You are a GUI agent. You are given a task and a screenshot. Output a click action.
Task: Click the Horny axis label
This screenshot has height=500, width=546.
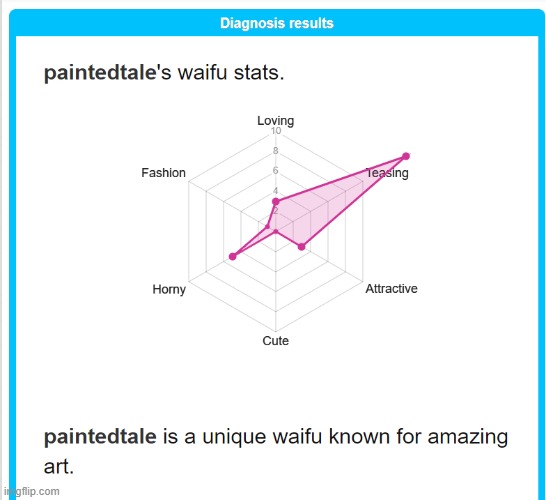click(169, 289)
